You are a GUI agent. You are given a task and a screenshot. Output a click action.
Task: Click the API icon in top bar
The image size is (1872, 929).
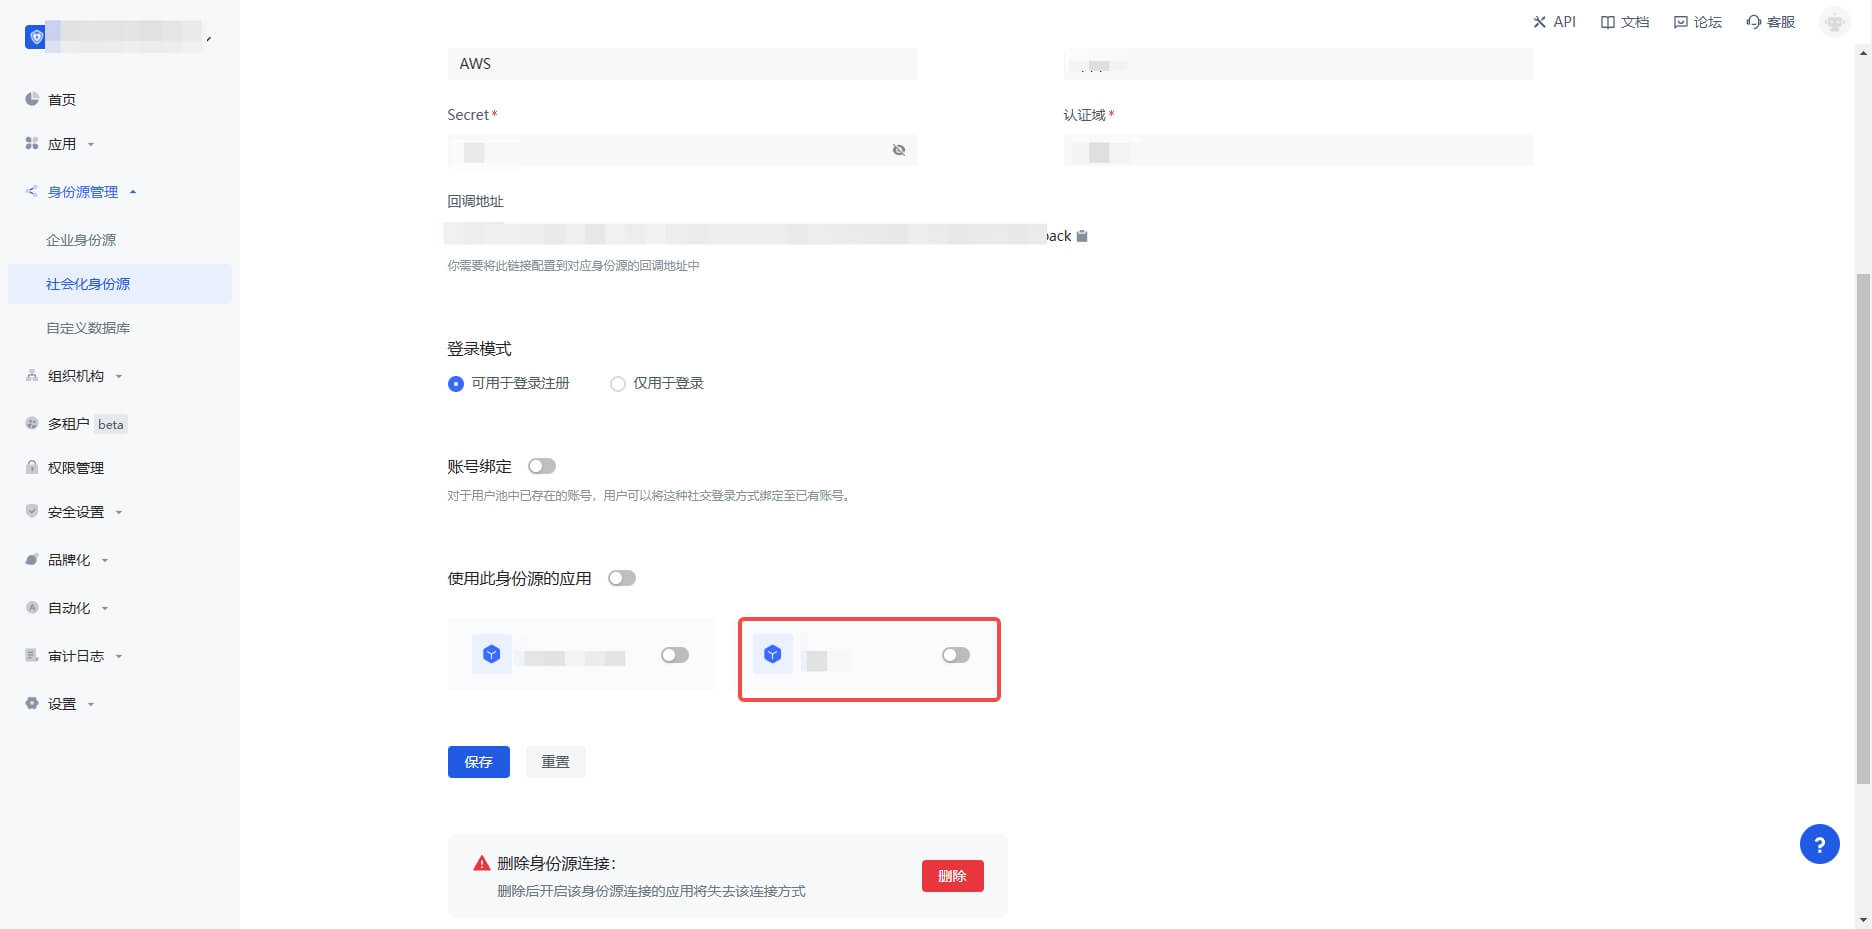pos(1540,22)
